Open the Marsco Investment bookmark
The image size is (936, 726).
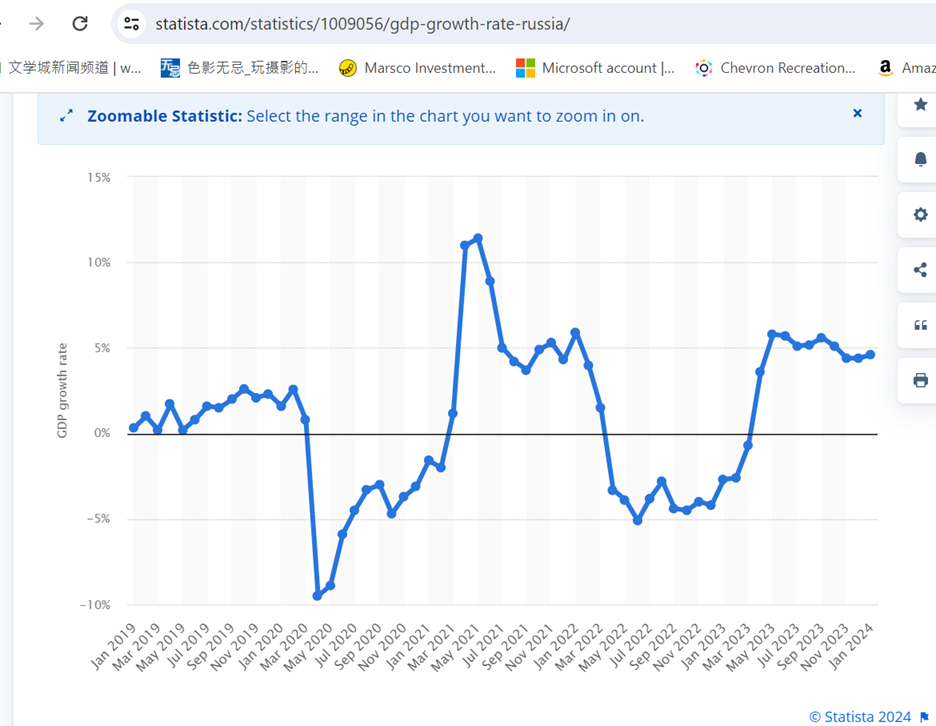(x=417, y=68)
